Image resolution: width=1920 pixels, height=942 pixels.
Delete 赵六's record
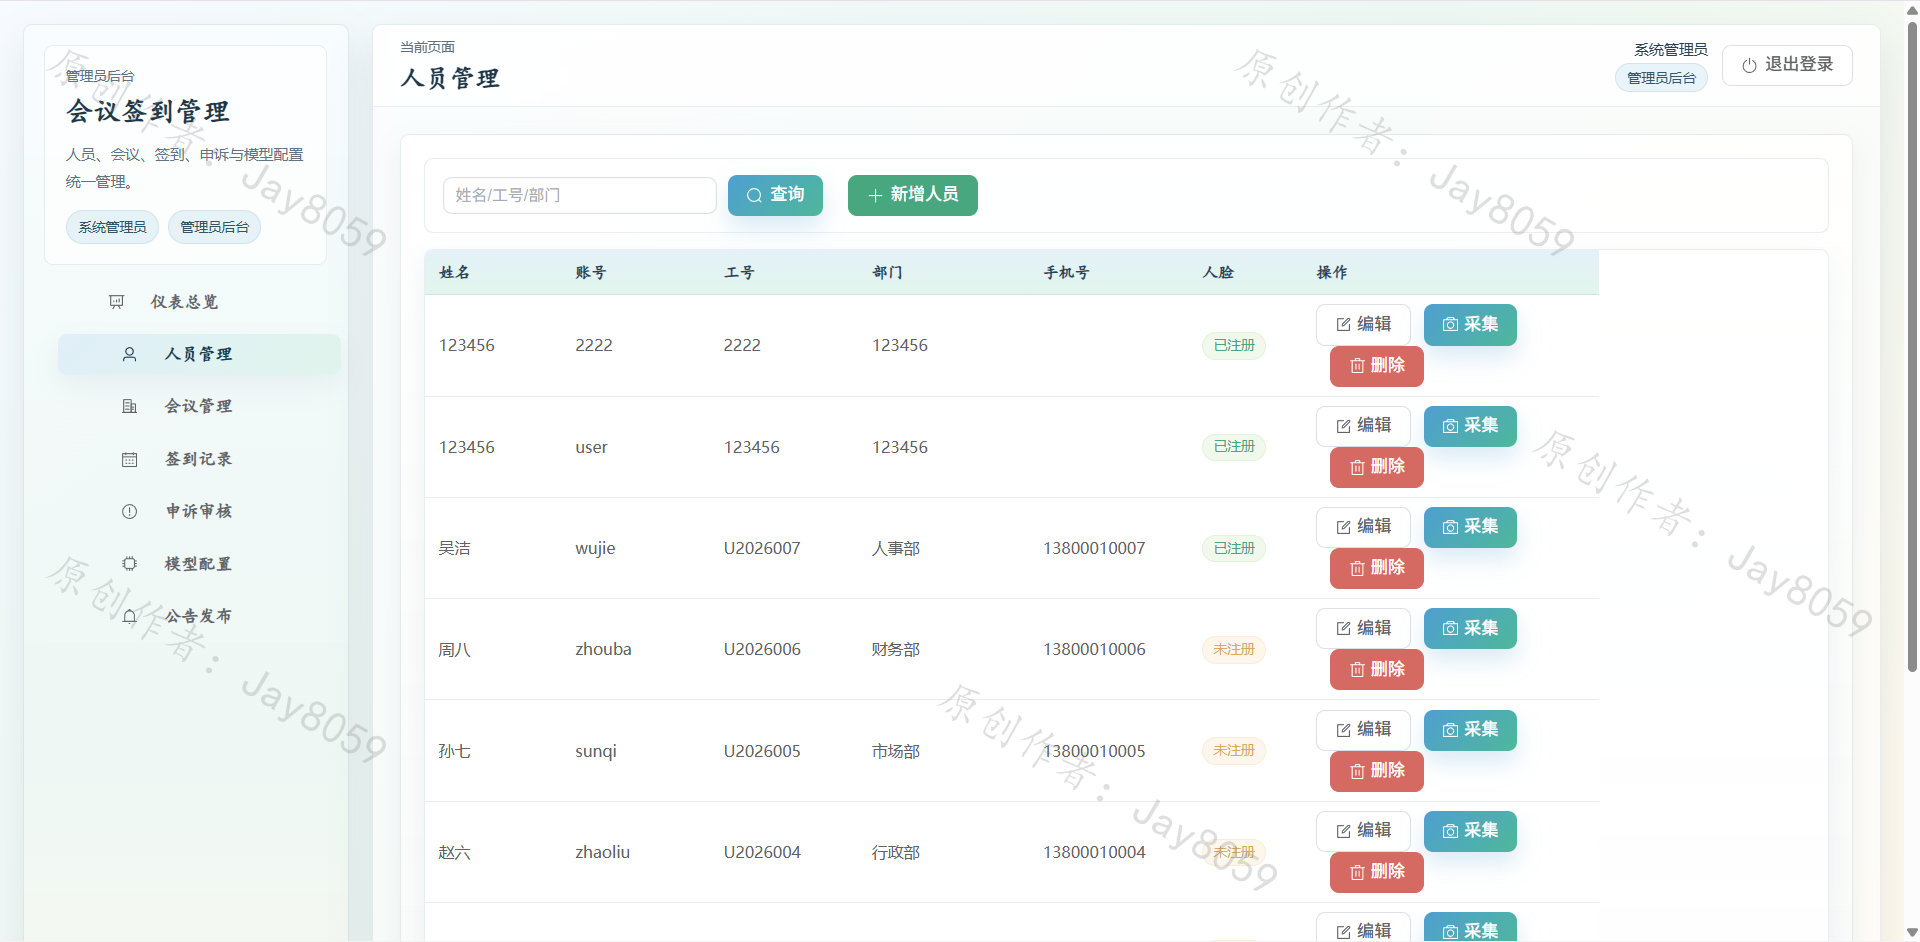(1377, 872)
